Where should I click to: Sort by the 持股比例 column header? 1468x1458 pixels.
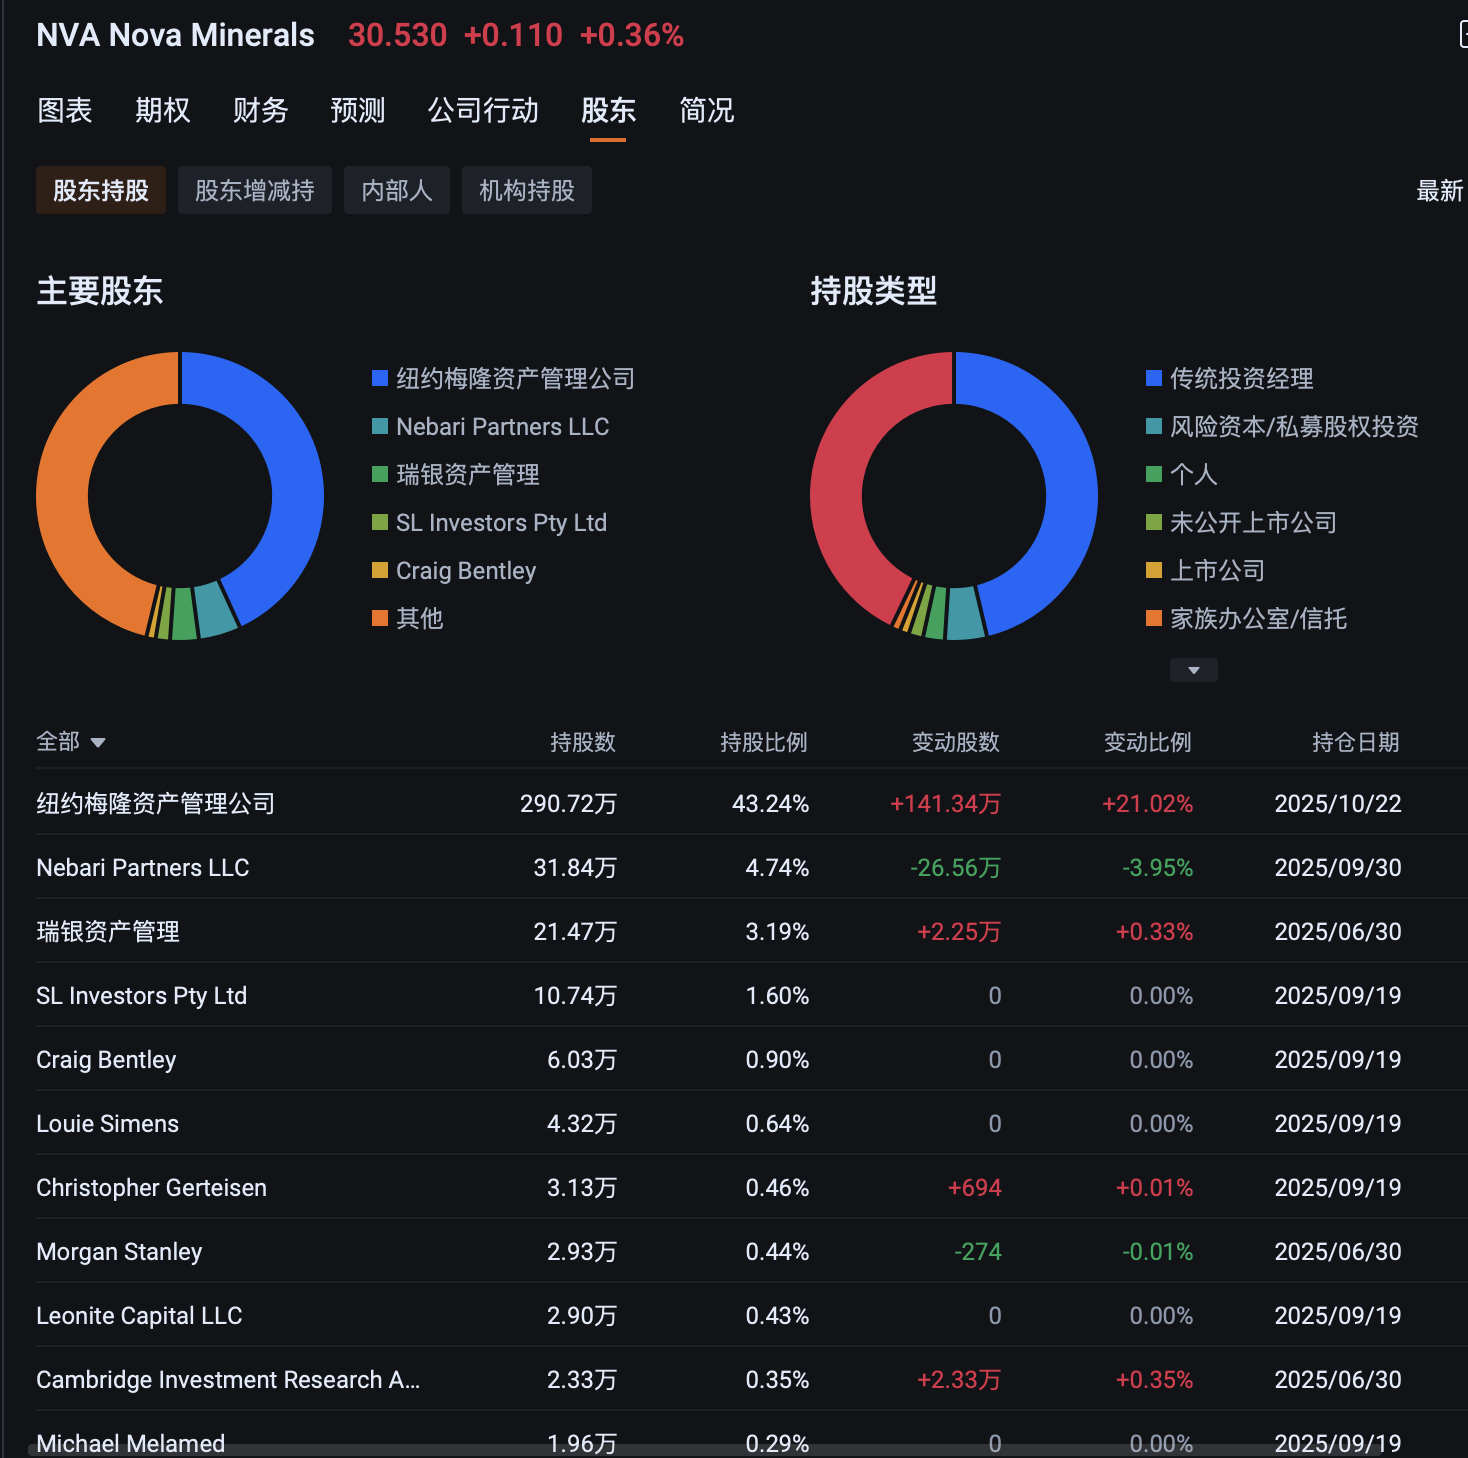764,742
